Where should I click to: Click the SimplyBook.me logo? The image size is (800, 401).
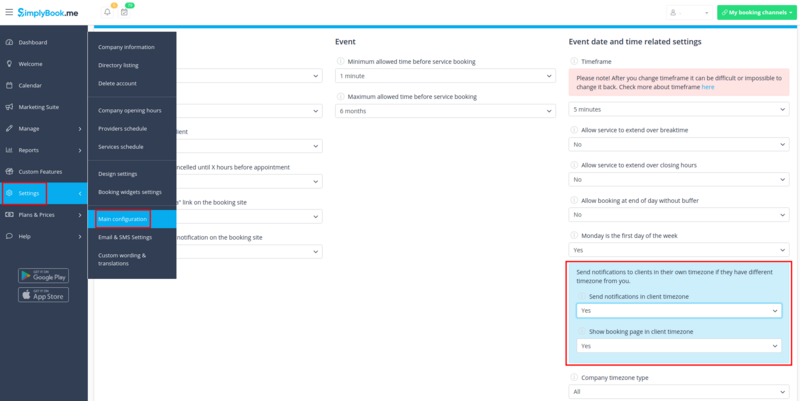(48, 13)
